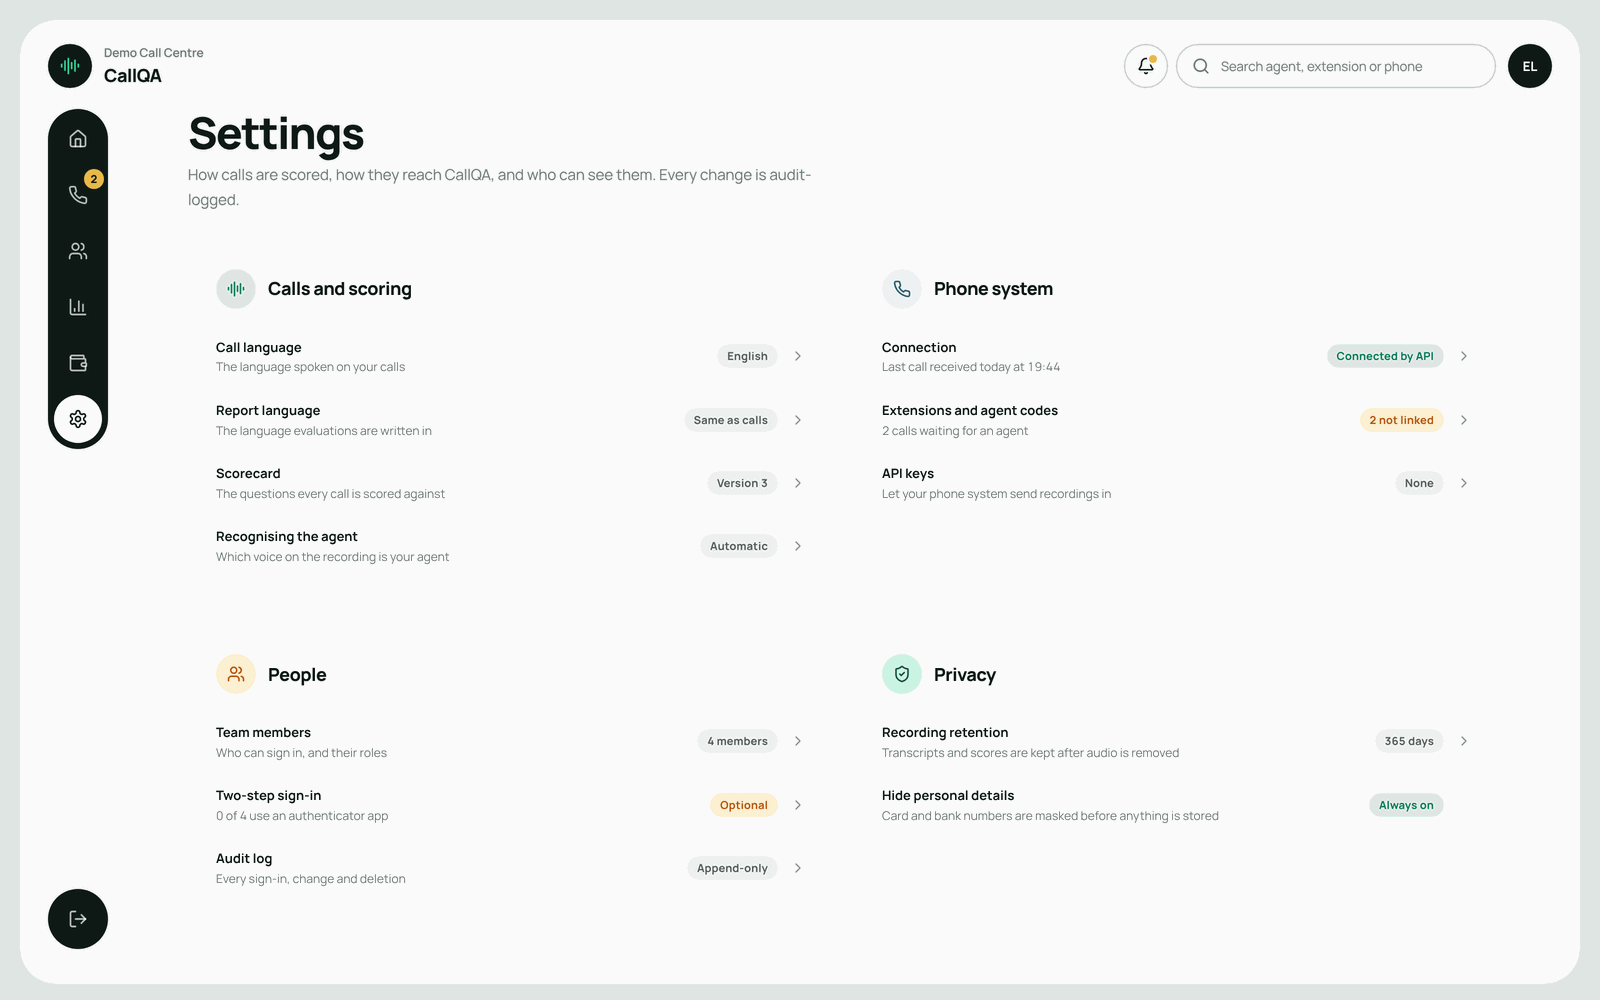The height and width of the screenshot is (1000, 1600).
Task: Open the Home page from sidebar
Action: 78,139
